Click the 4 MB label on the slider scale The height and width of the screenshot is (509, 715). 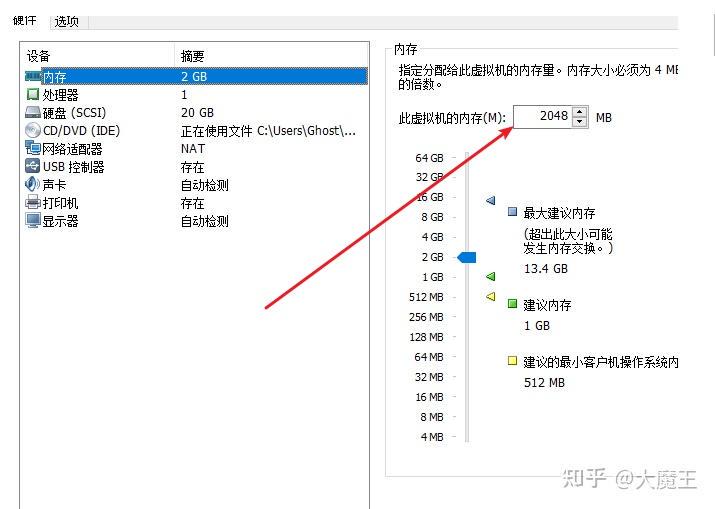432,437
